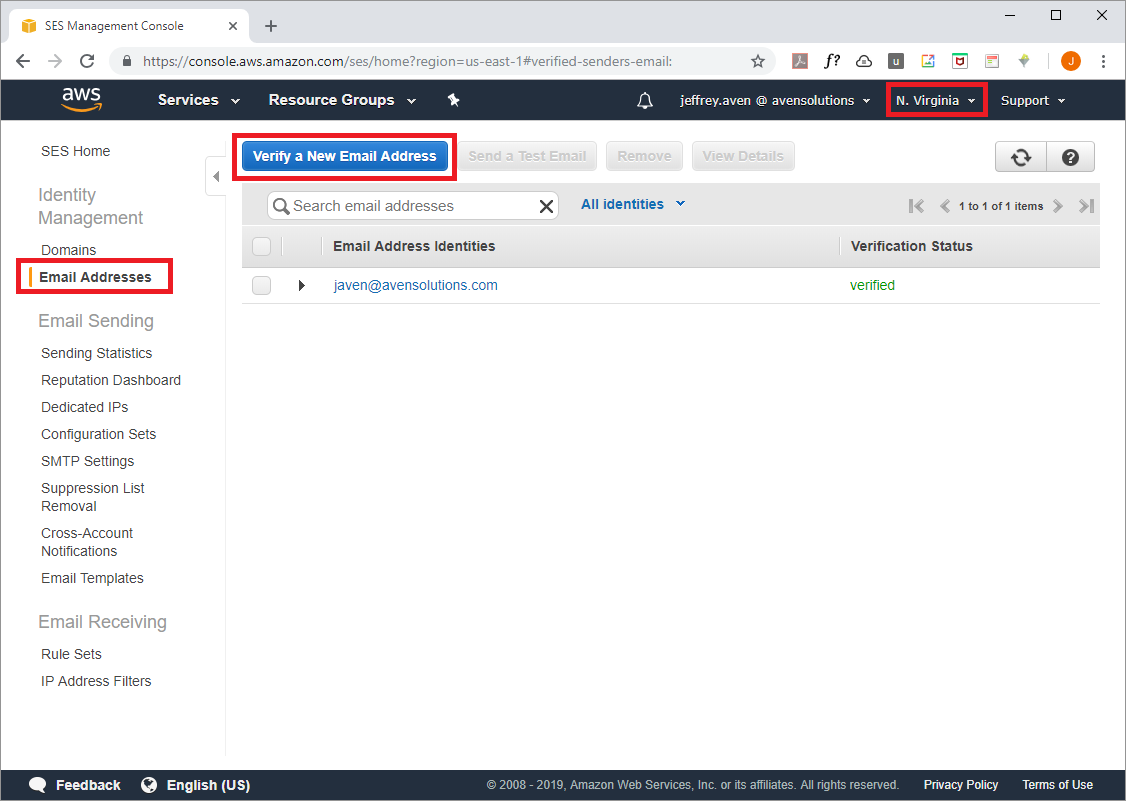
Task: Click the browser back arrow
Action: pos(23,61)
